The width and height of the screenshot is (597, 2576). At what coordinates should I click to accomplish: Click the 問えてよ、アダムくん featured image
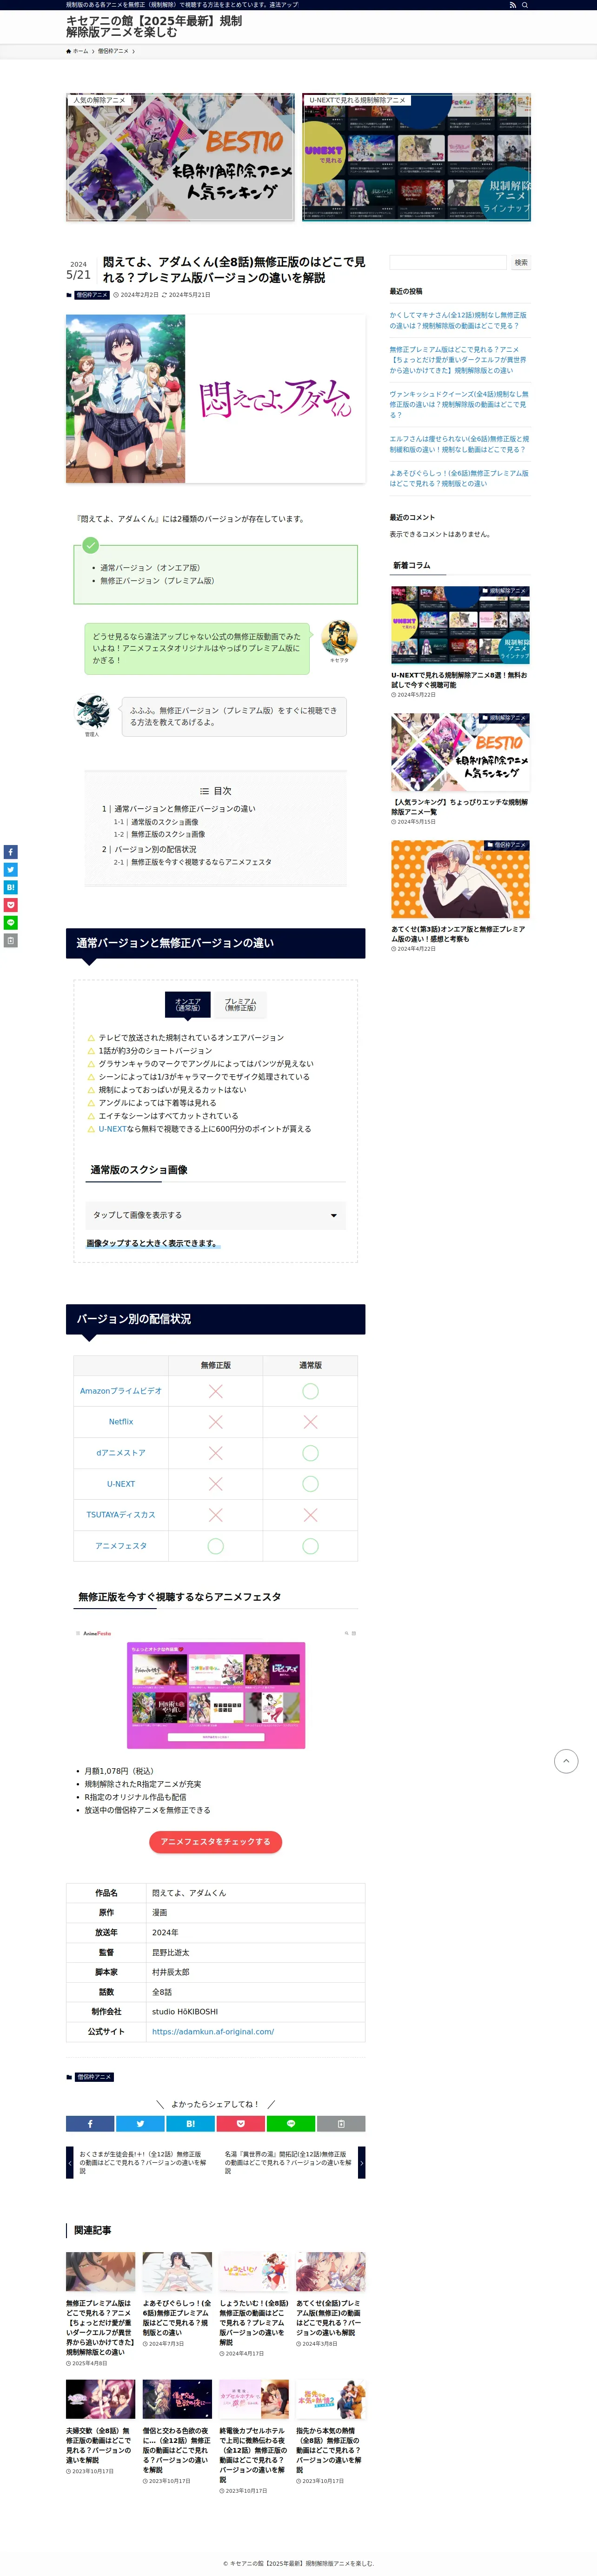[215, 399]
